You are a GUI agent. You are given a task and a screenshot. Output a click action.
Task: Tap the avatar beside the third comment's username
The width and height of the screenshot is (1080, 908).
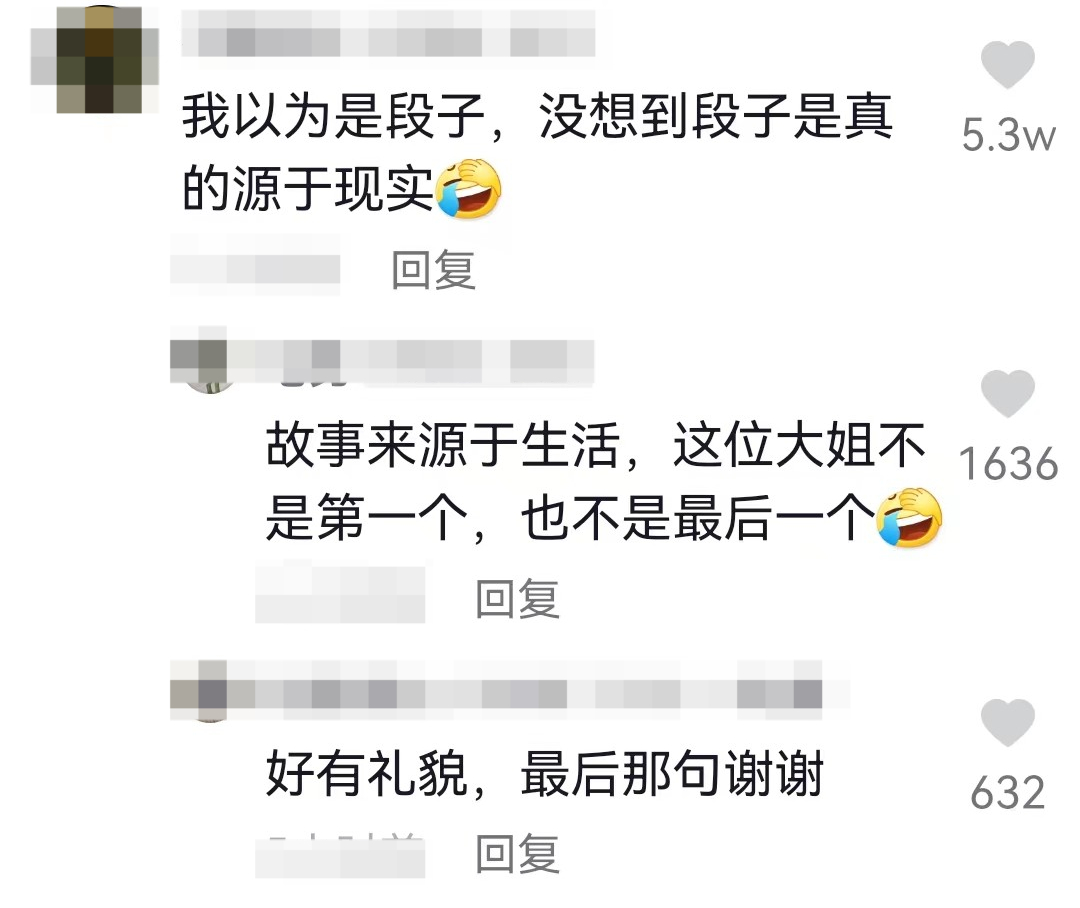198,691
